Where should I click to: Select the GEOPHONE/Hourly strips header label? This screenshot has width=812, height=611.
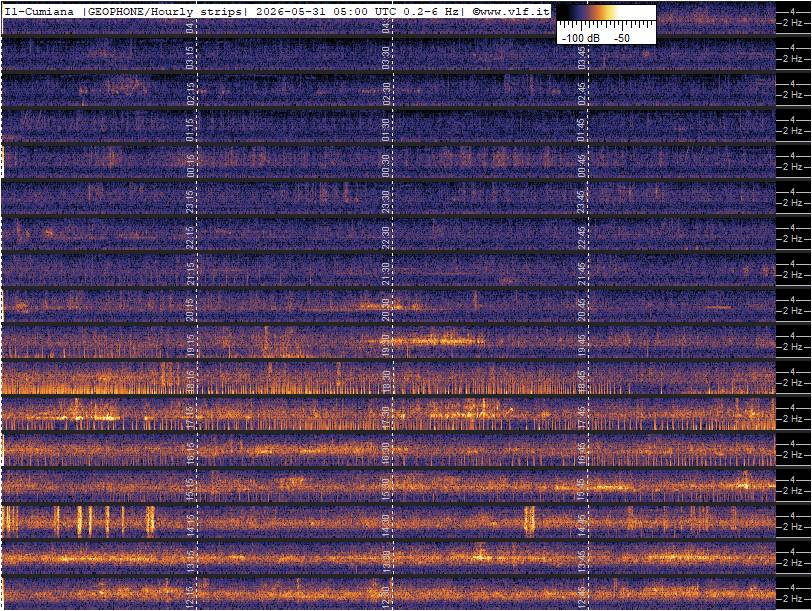[x=164, y=12]
